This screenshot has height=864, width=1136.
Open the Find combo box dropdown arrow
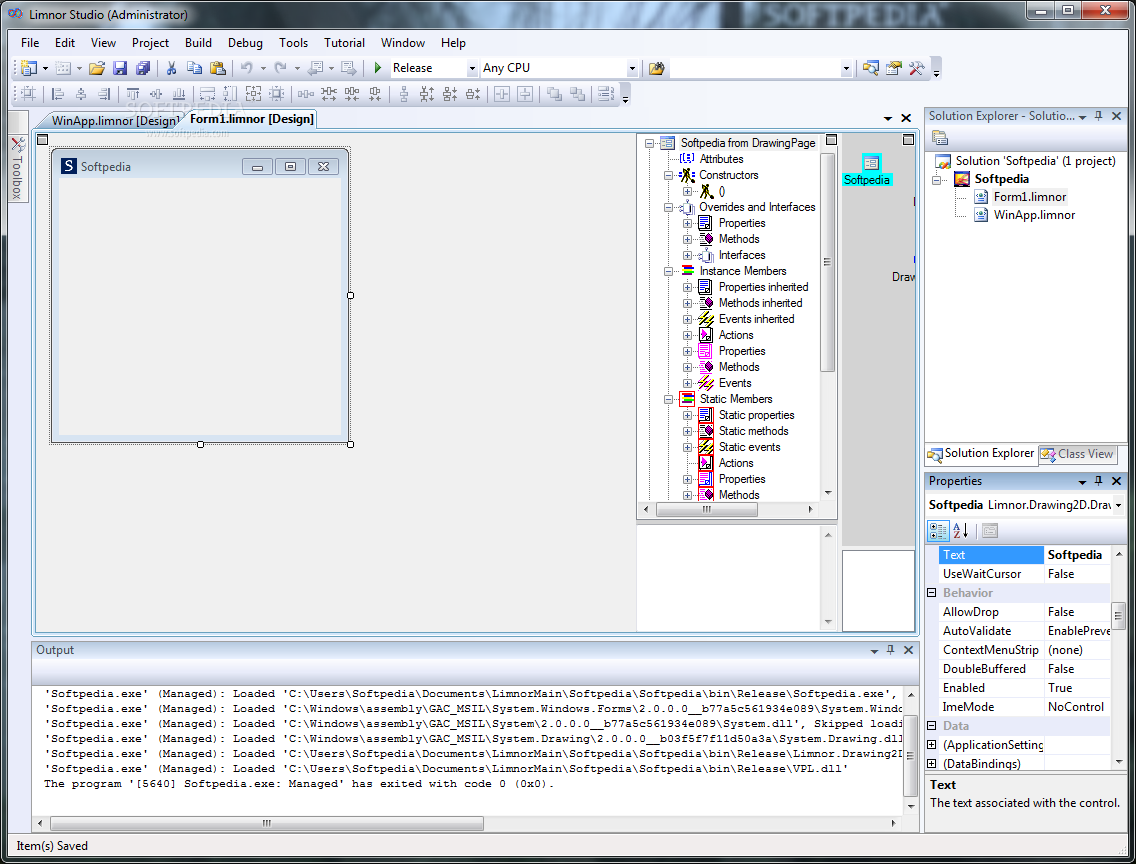click(845, 68)
